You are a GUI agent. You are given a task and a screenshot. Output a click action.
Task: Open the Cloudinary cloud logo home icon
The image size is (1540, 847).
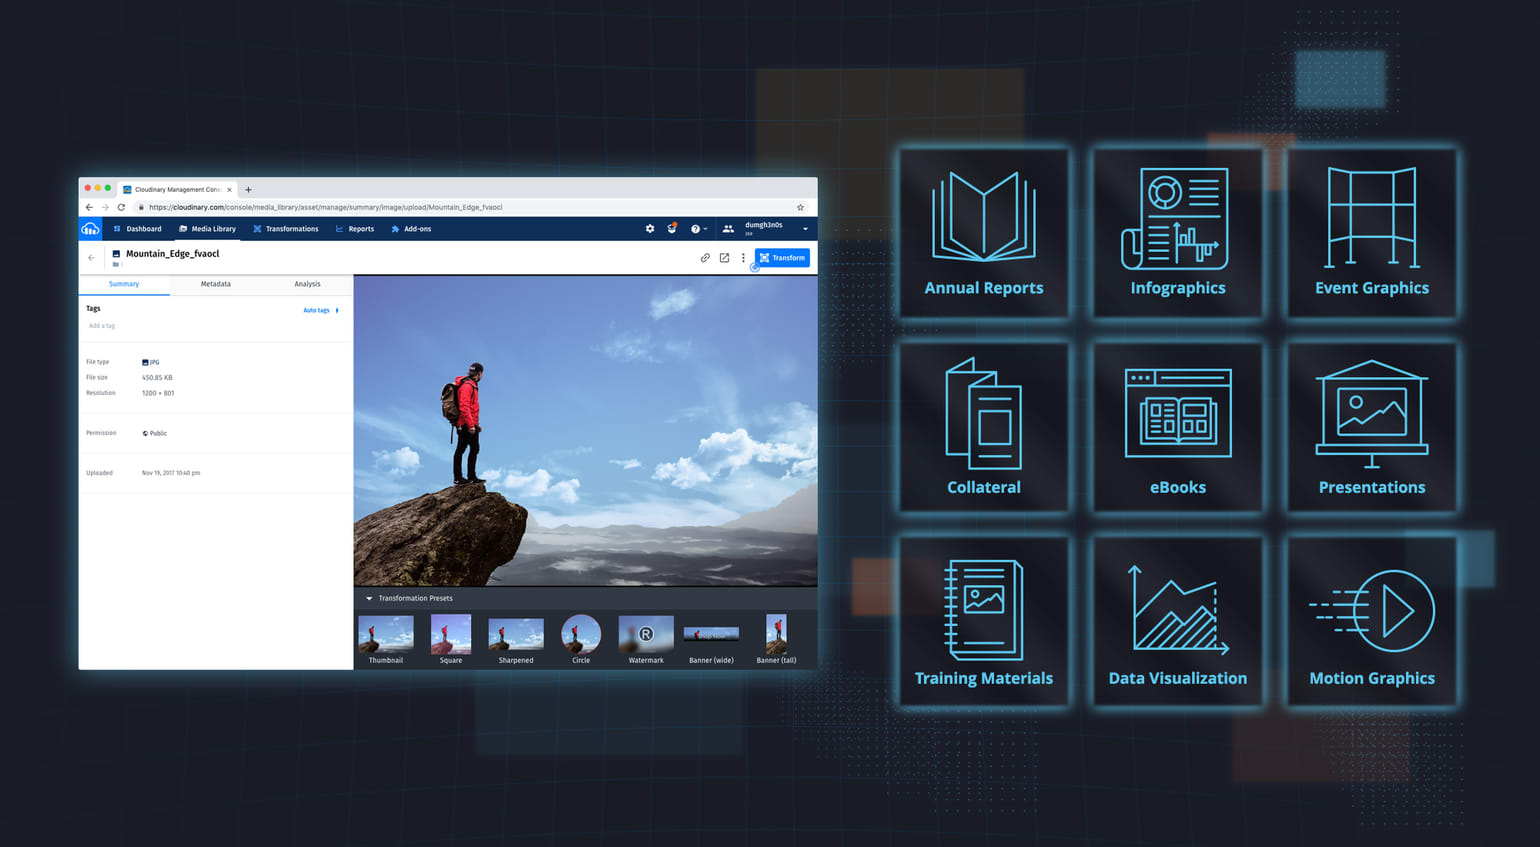[91, 229]
